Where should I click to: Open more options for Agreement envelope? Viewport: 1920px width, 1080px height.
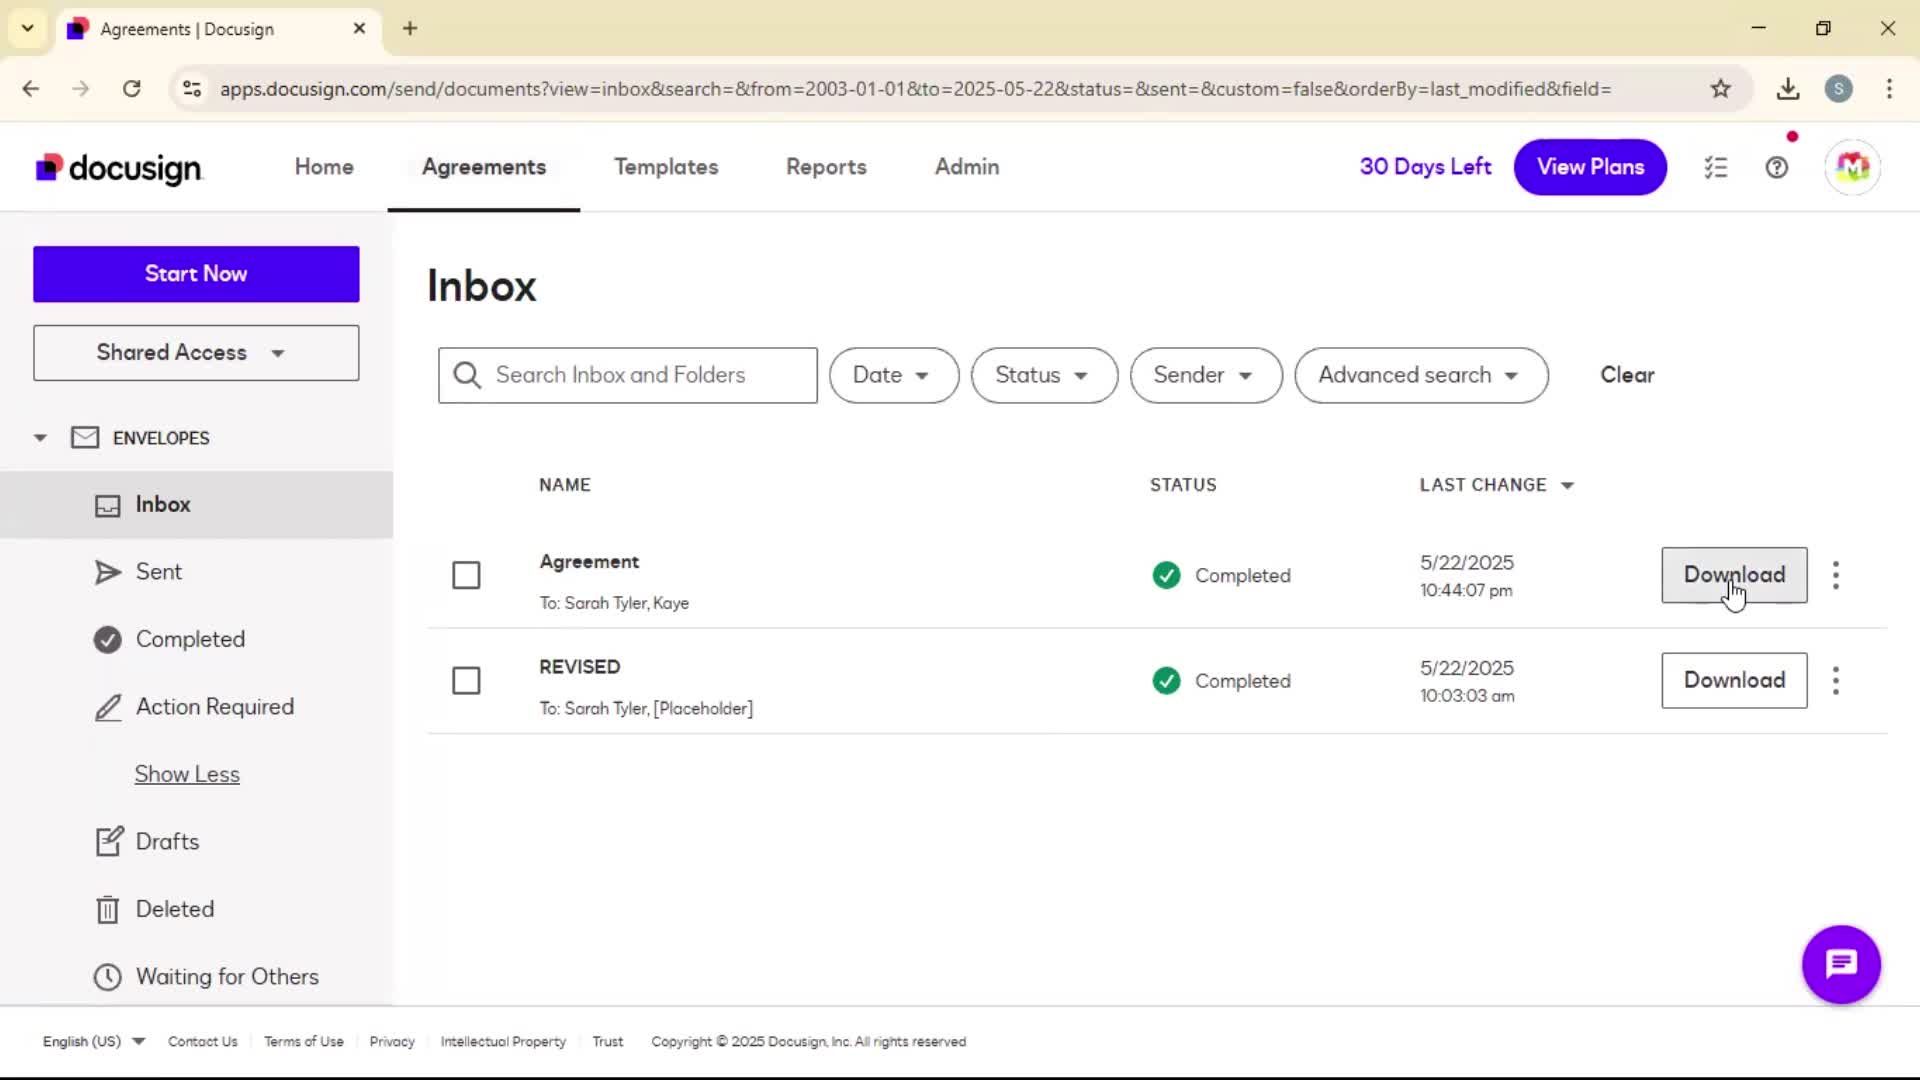pyautogui.click(x=1836, y=575)
